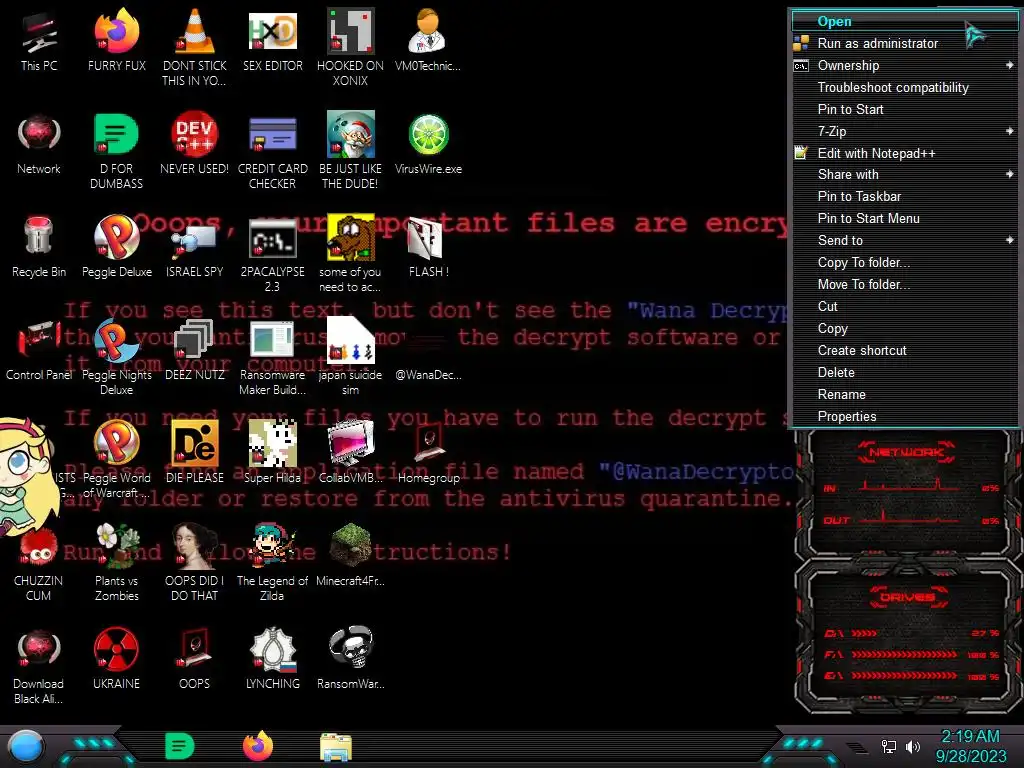Choose Rename in the context menu
The width and height of the screenshot is (1024, 768).
tap(904, 394)
